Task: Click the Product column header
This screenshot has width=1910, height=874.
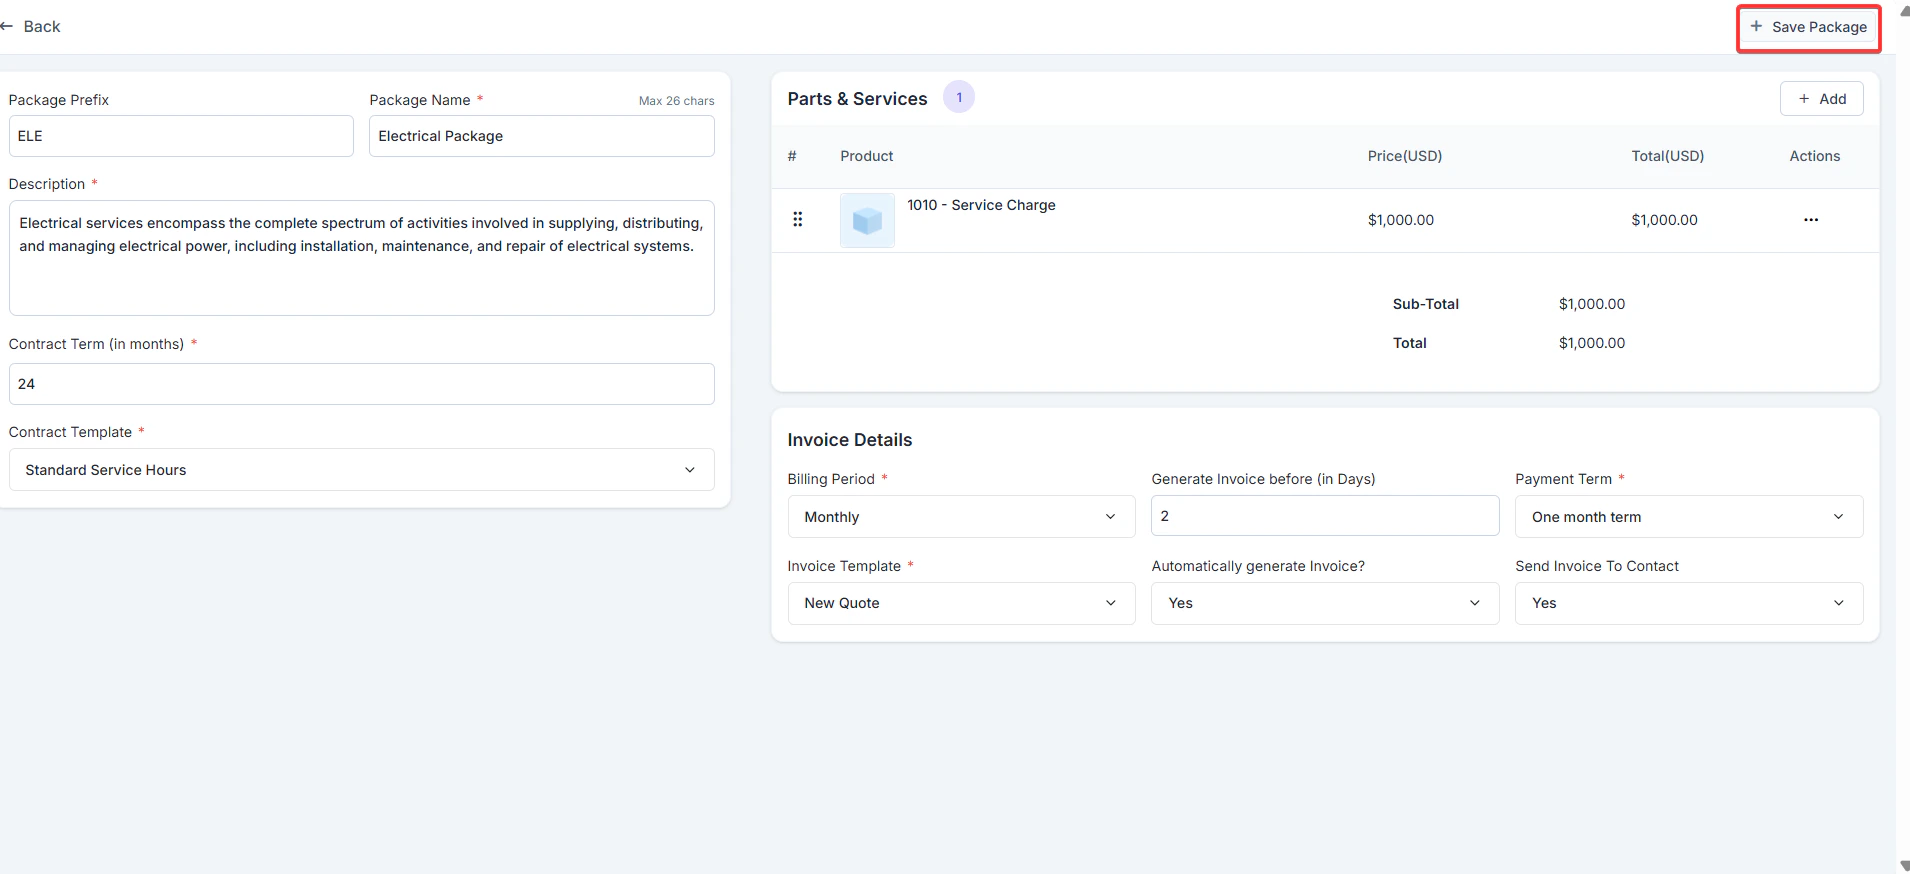Action: coord(866,156)
